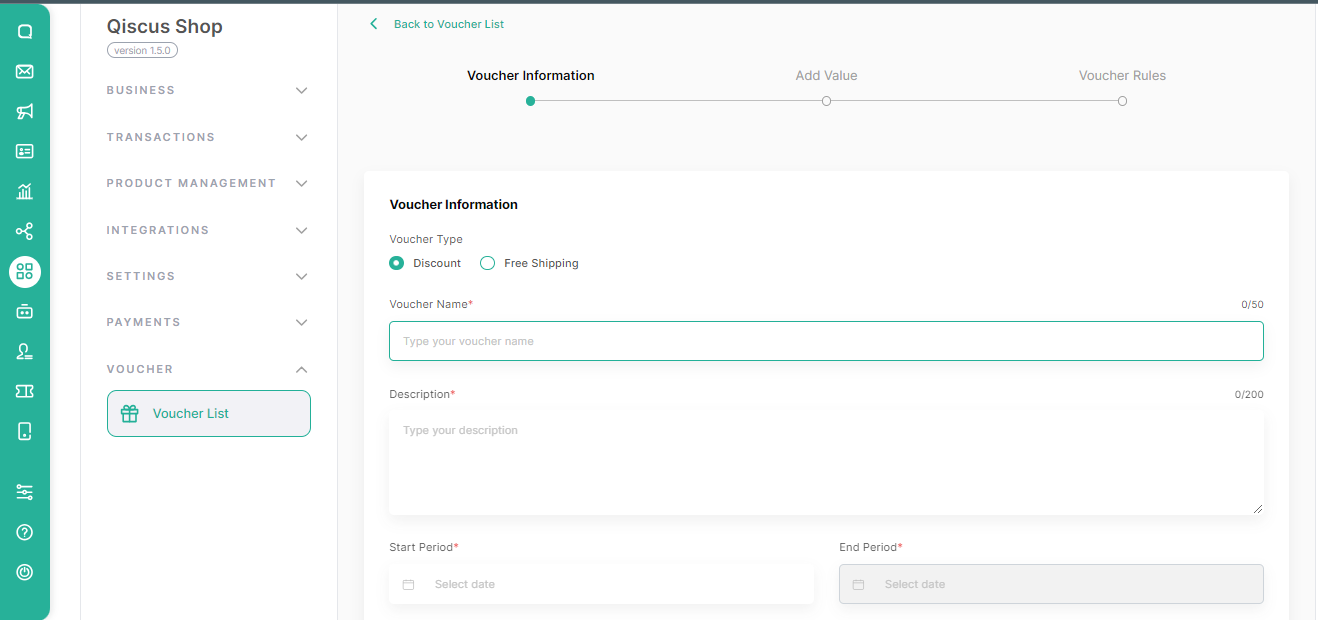Select the Free Shipping voucher type

[x=488, y=263]
